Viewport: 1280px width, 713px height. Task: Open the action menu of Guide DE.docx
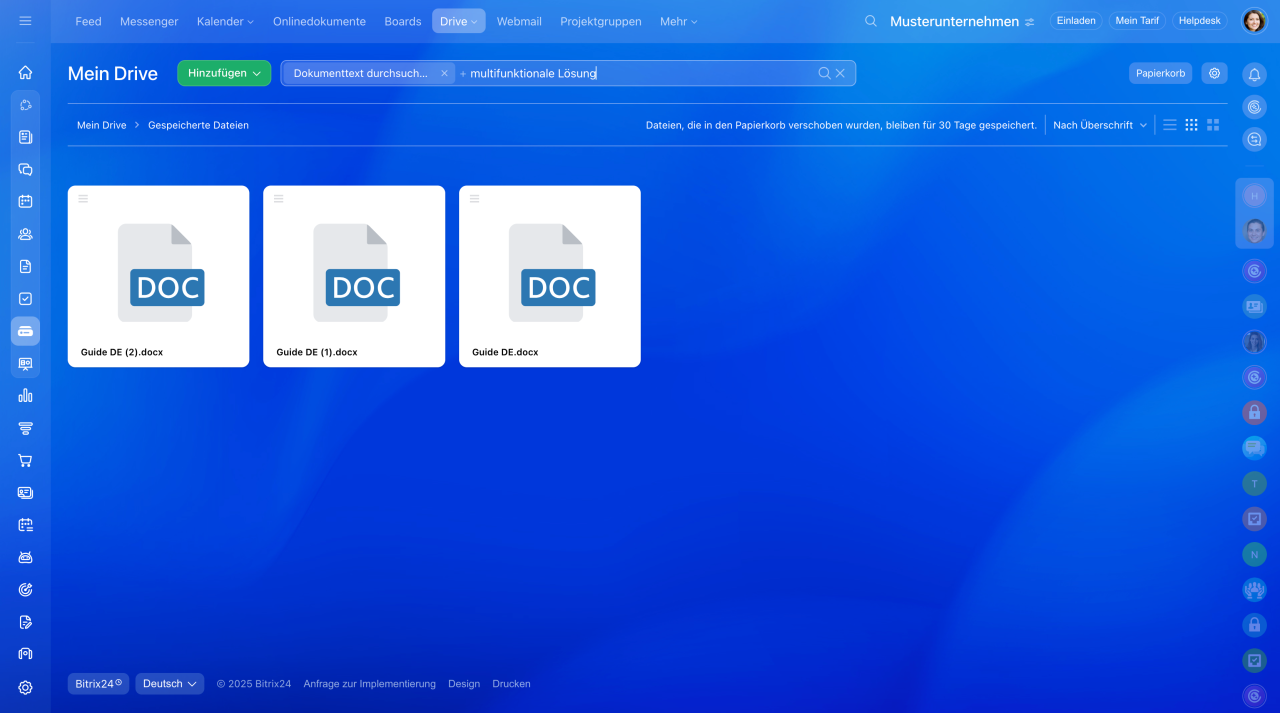(x=475, y=199)
